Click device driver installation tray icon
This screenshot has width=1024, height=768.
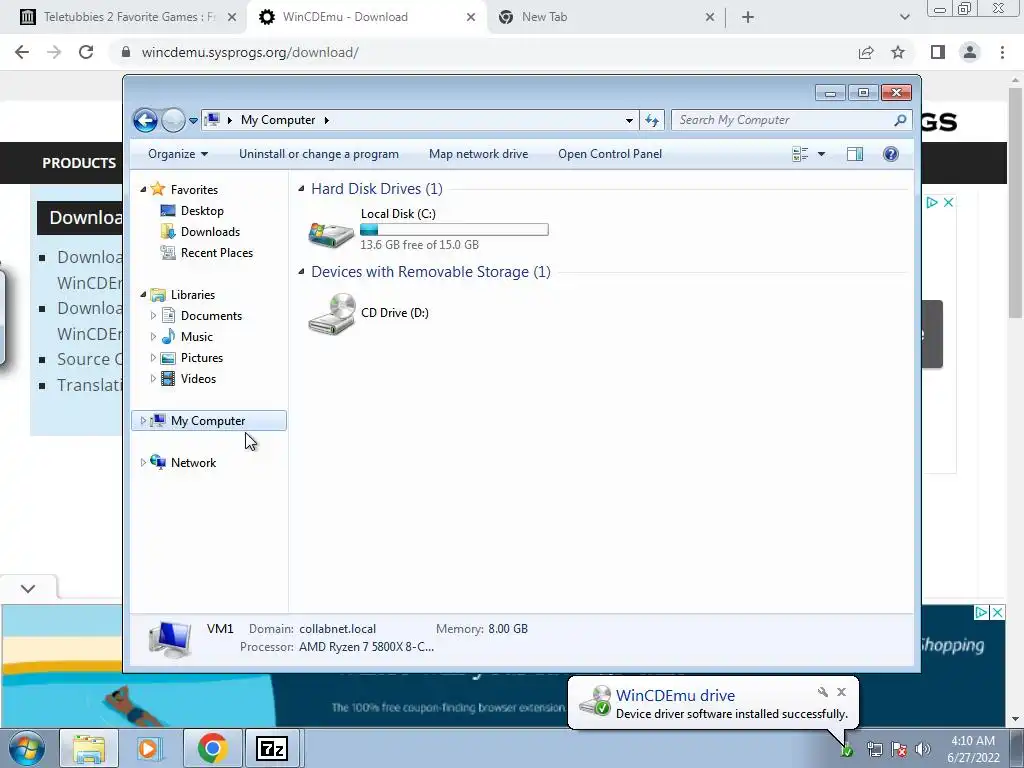846,750
